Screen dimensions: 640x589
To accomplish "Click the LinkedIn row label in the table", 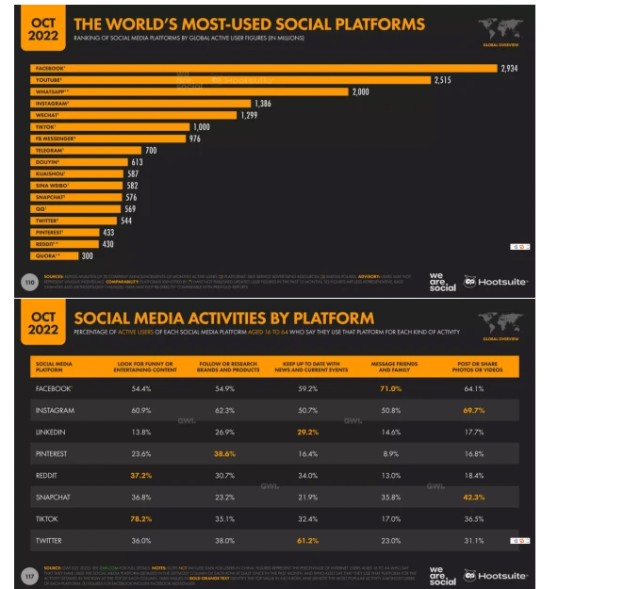I will click(x=51, y=432).
